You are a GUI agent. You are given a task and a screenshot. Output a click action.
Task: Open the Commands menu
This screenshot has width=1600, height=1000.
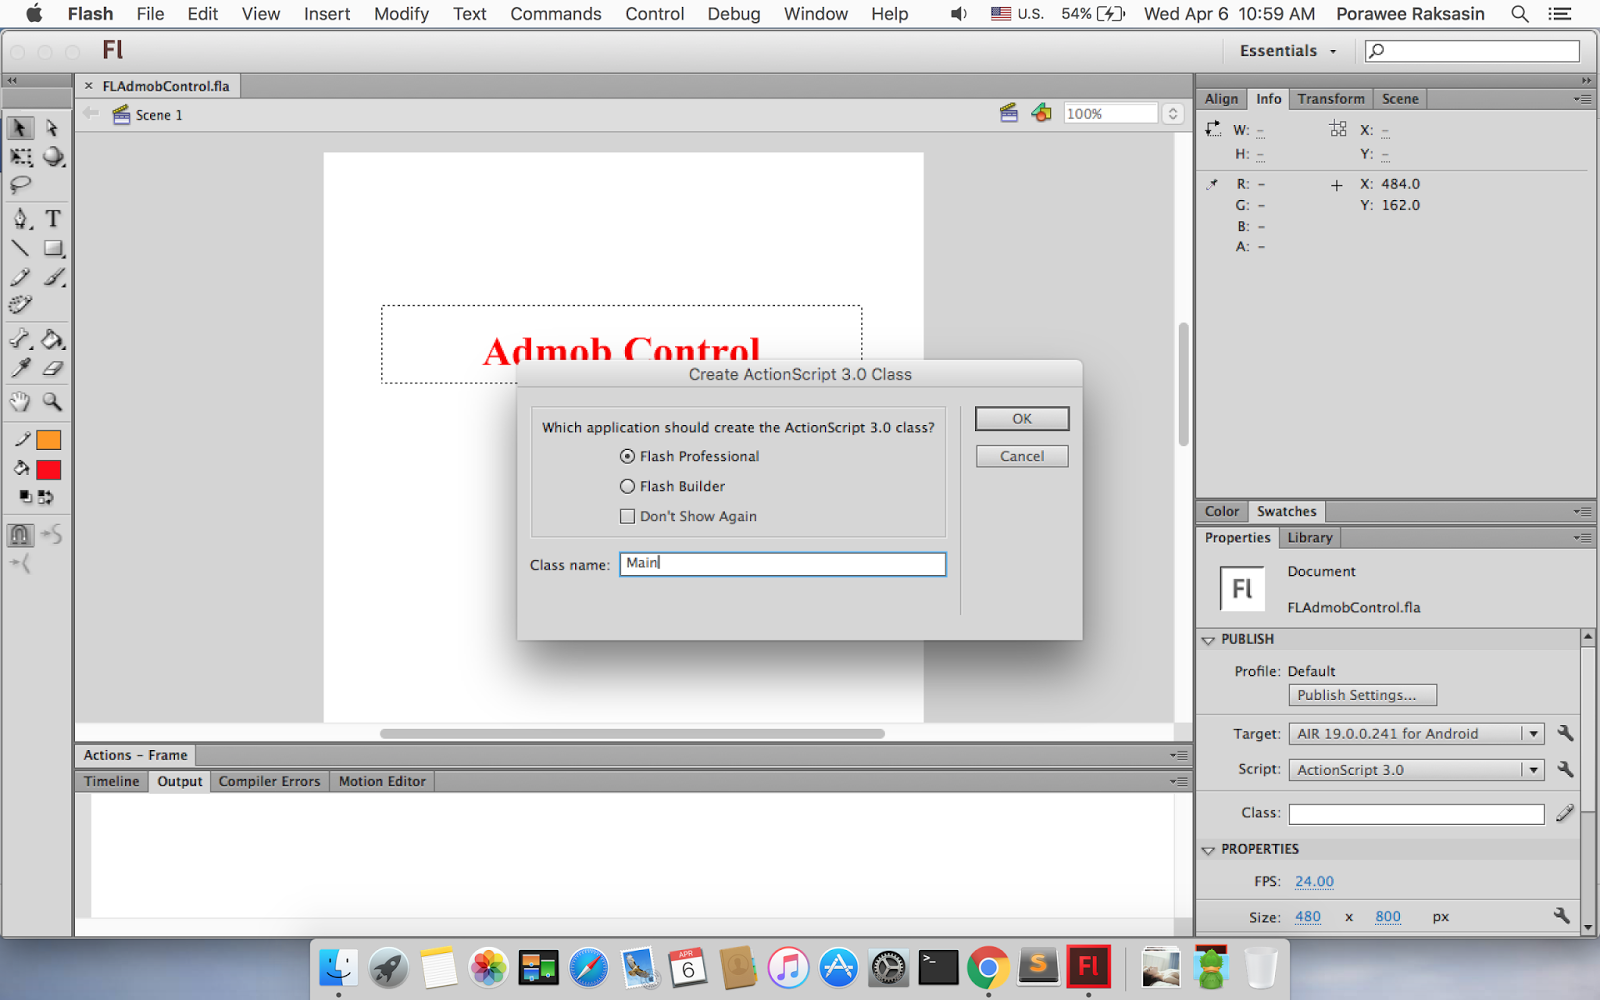pyautogui.click(x=556, y=14)
